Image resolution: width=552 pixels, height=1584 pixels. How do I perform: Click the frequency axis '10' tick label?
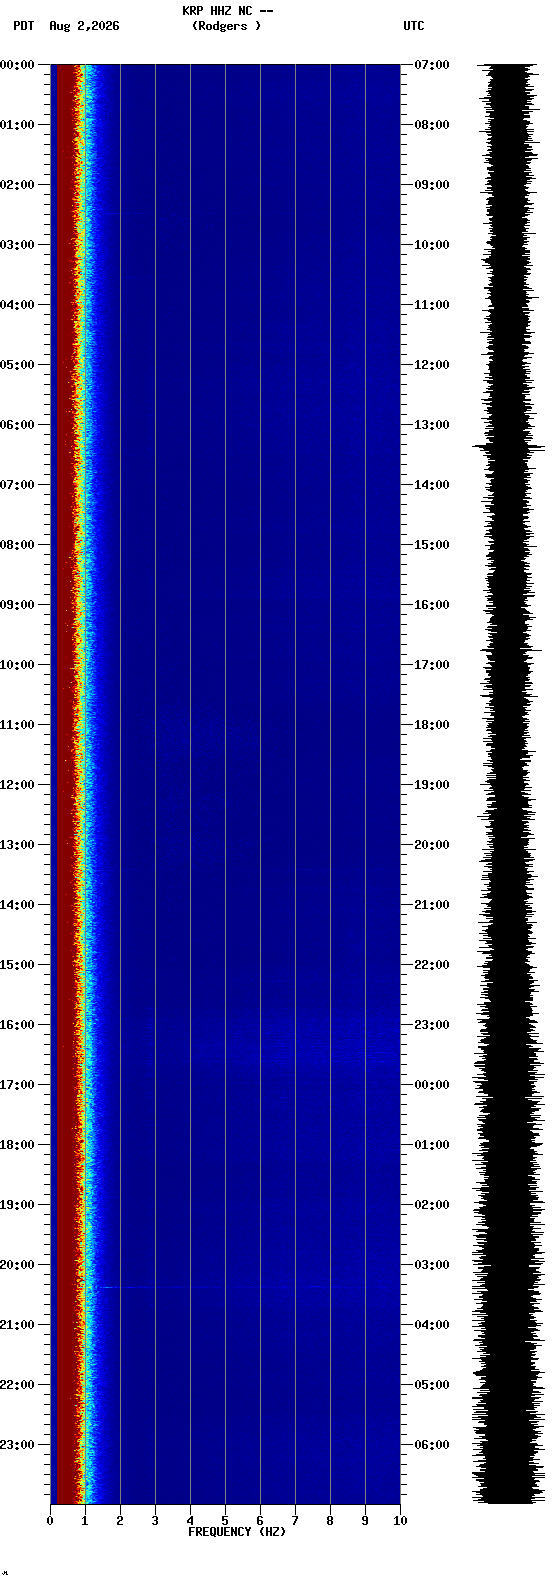click(400, 1521)
